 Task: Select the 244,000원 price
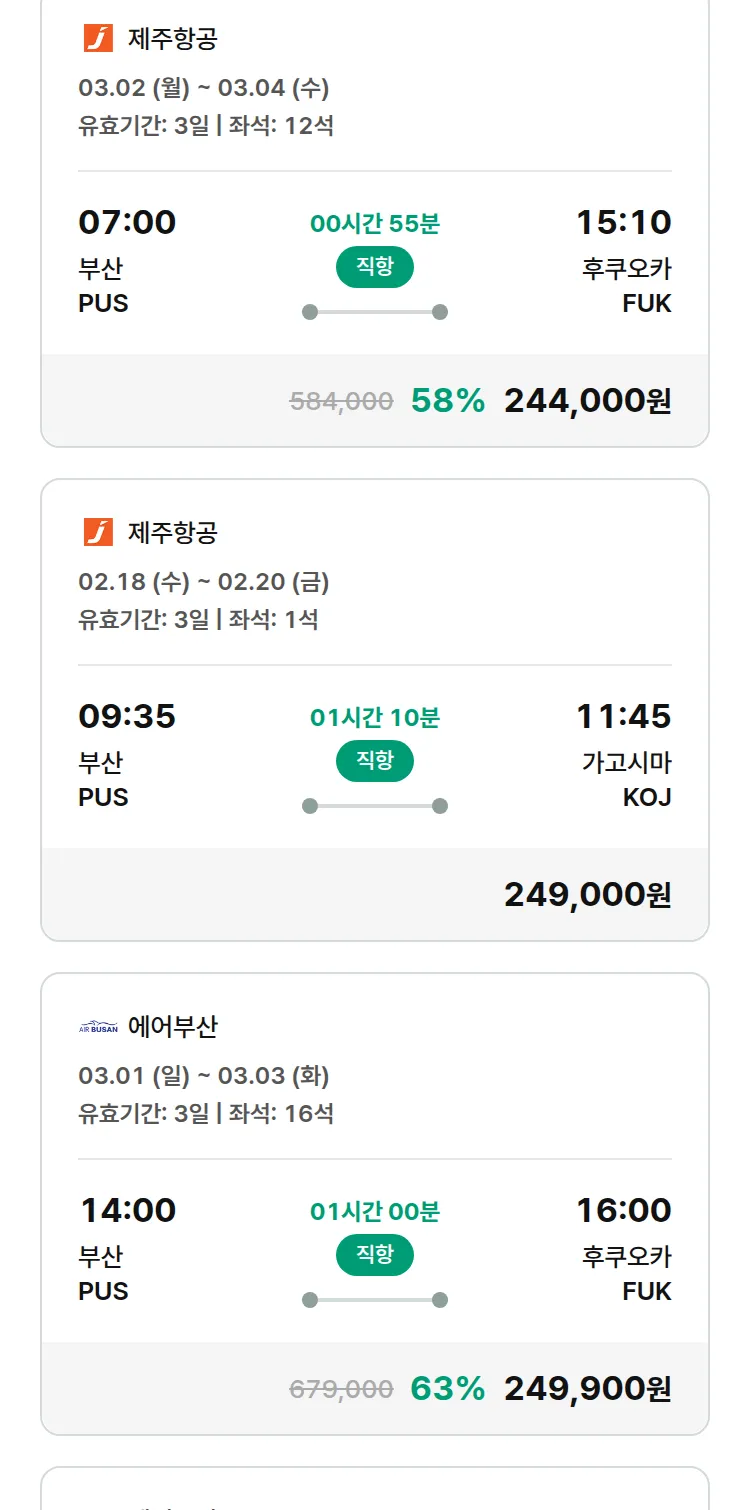pyautogui.click(x=587, y=401)
